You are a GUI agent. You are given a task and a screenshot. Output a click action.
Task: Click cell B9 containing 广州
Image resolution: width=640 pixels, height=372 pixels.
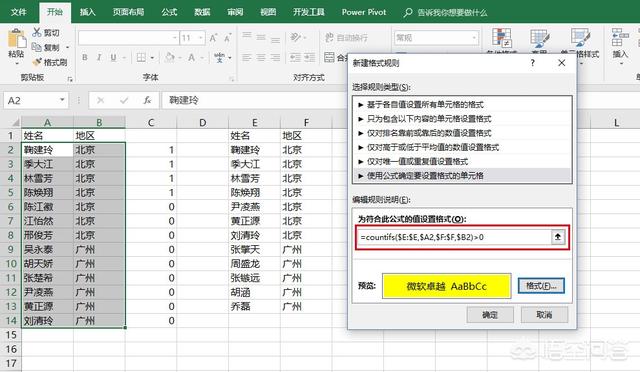tap(99, 249)
